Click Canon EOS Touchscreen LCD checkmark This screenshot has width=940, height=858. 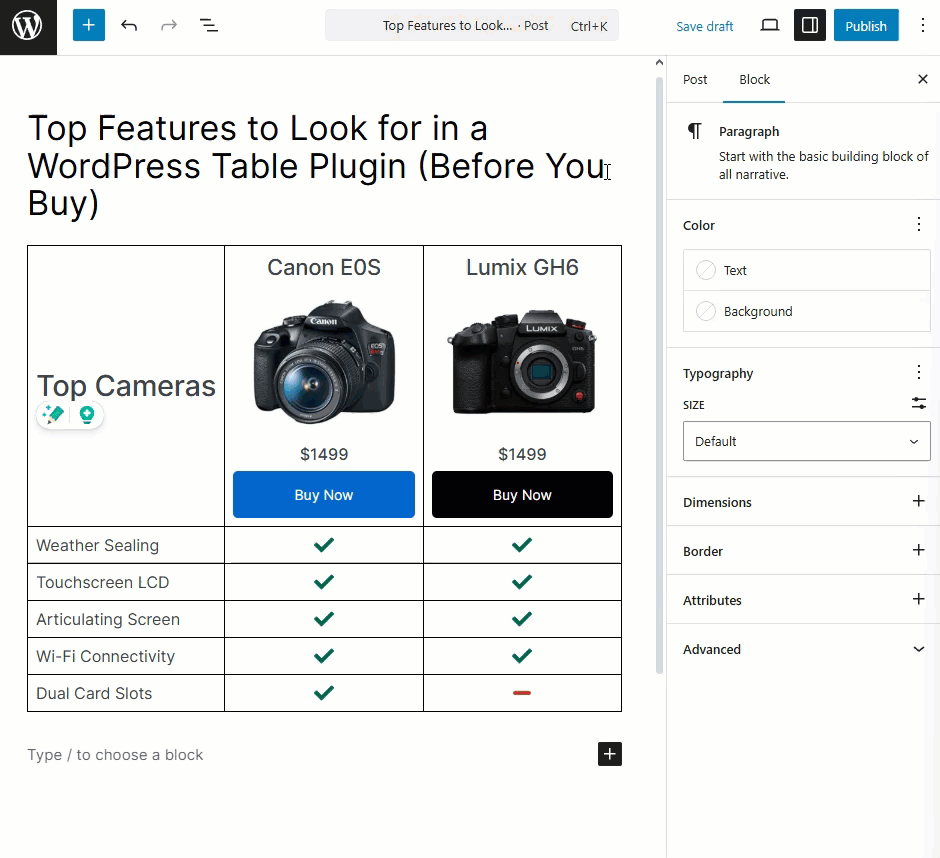click(x=324, y=582)
